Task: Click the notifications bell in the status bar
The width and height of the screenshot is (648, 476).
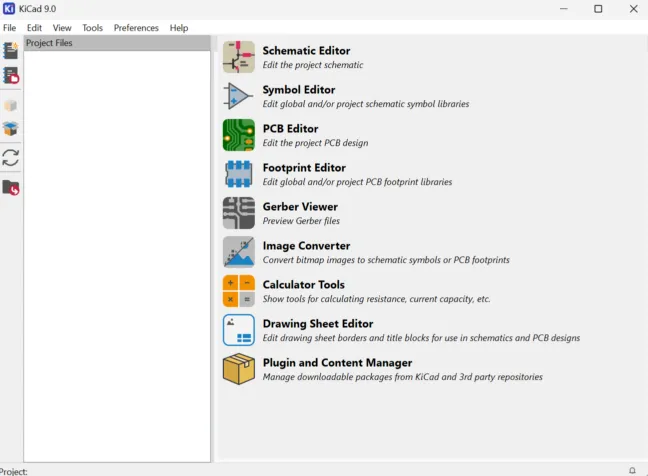Action: coord(632,470)
